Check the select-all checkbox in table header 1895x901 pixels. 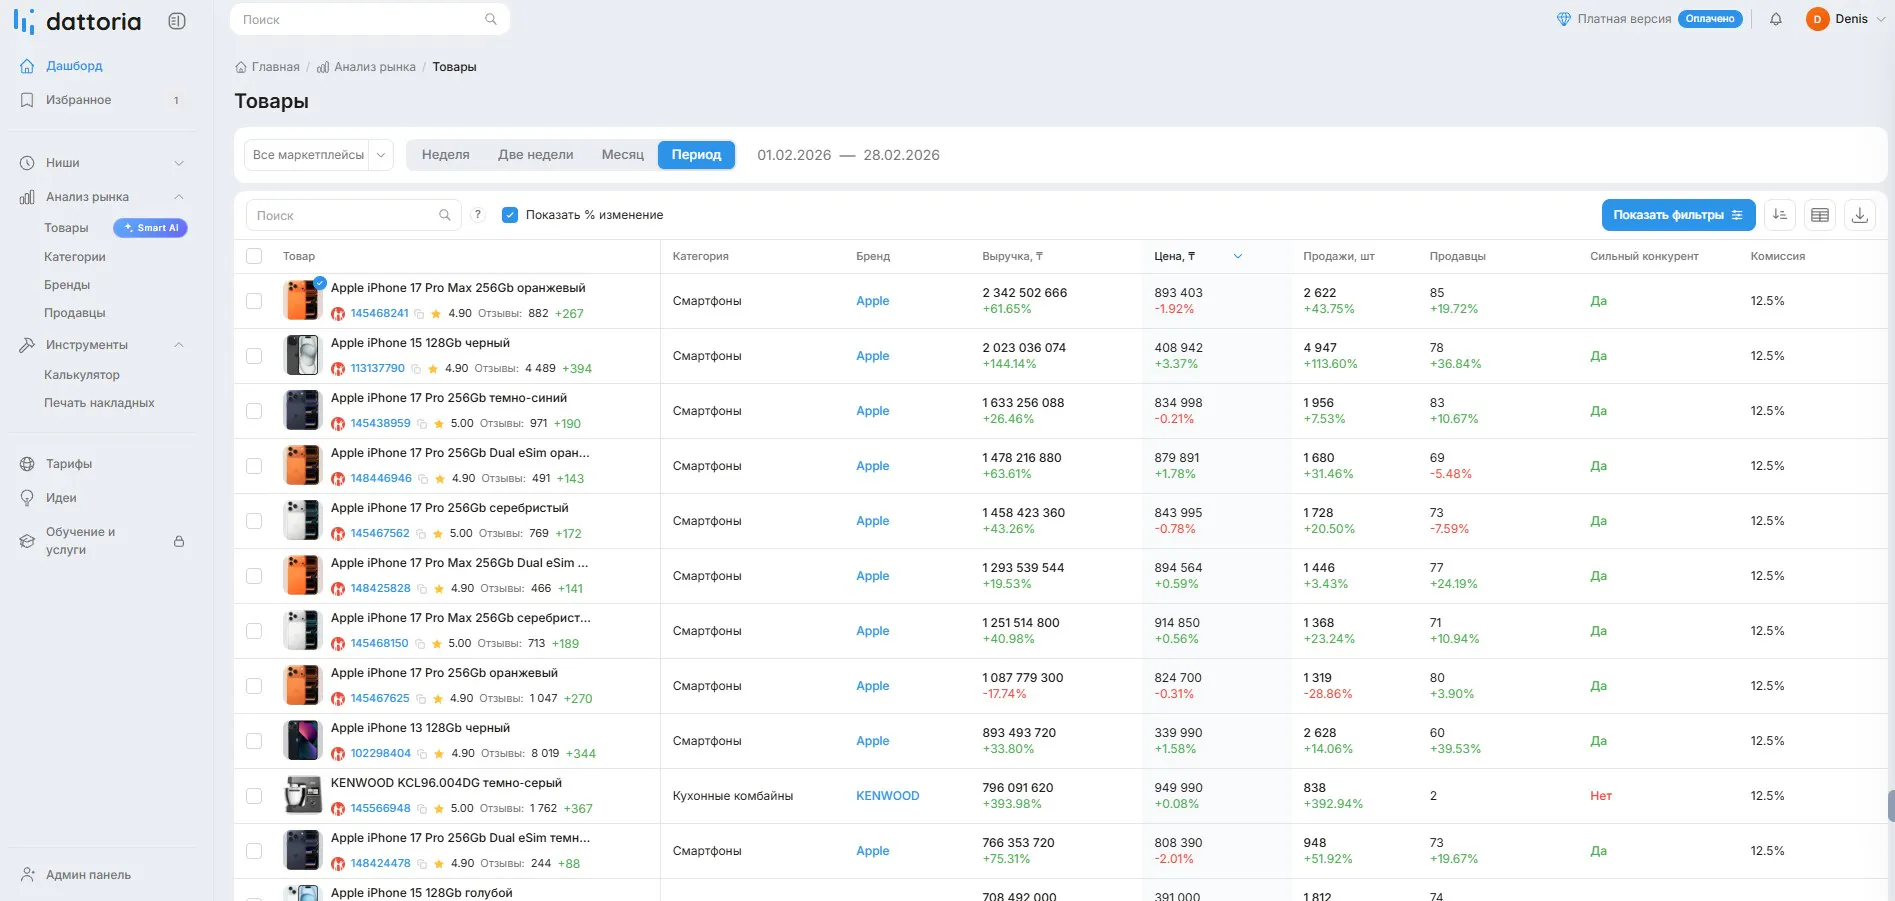[x=254, y=256]
